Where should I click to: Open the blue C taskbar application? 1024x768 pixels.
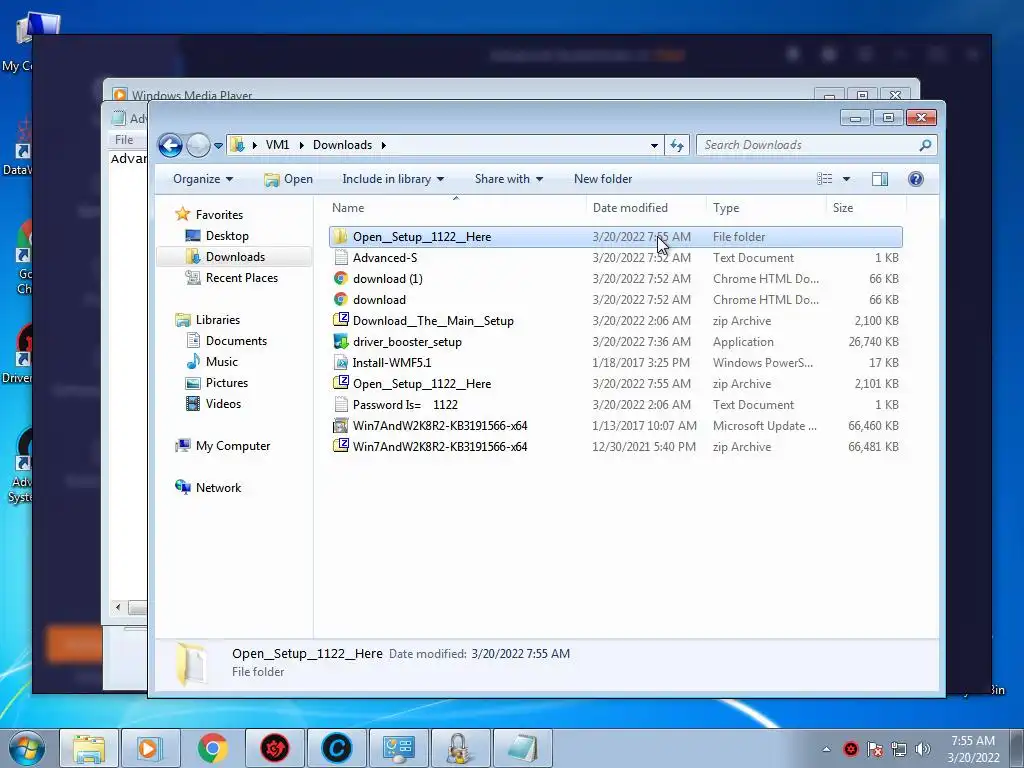336,748
